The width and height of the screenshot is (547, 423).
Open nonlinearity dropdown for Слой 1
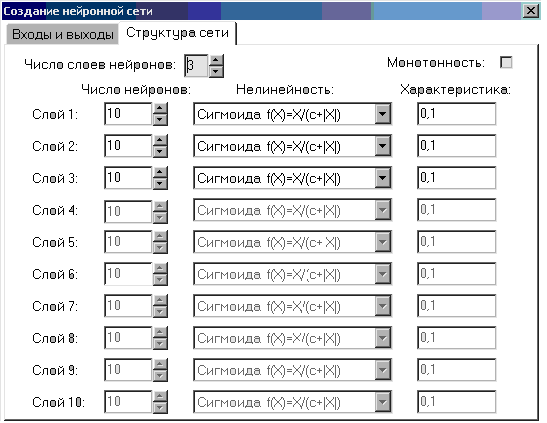pos(383,114)
